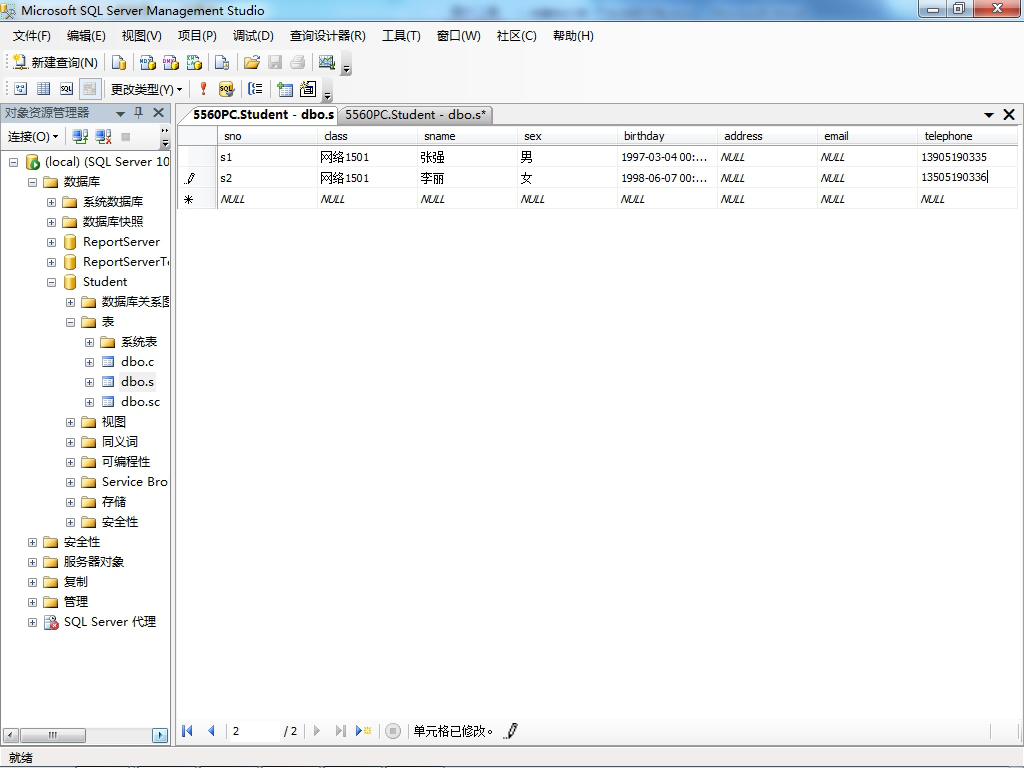1024x768 pixels.
Task: Open the View (视图) menu
Action: click(x=142, y=36)
